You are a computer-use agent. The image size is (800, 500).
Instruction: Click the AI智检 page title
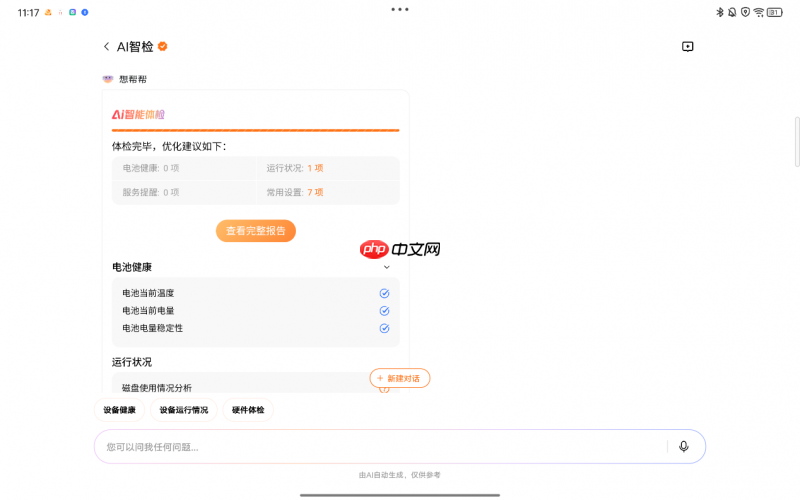coord(135,47)
